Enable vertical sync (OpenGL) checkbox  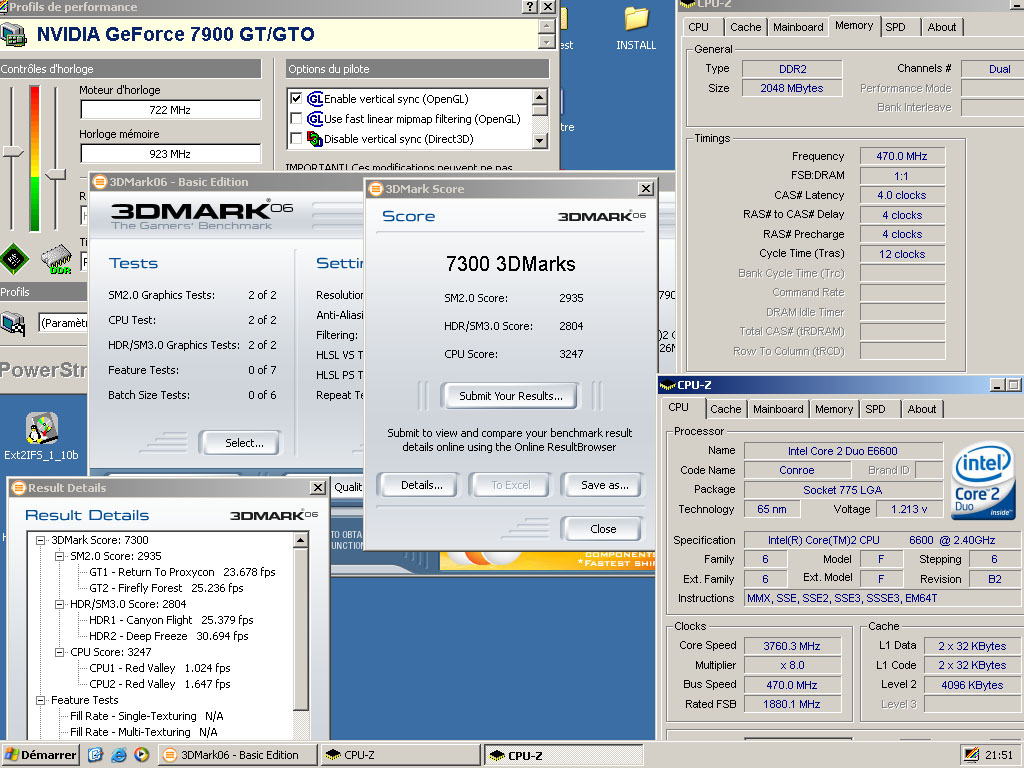pos(296,99)
